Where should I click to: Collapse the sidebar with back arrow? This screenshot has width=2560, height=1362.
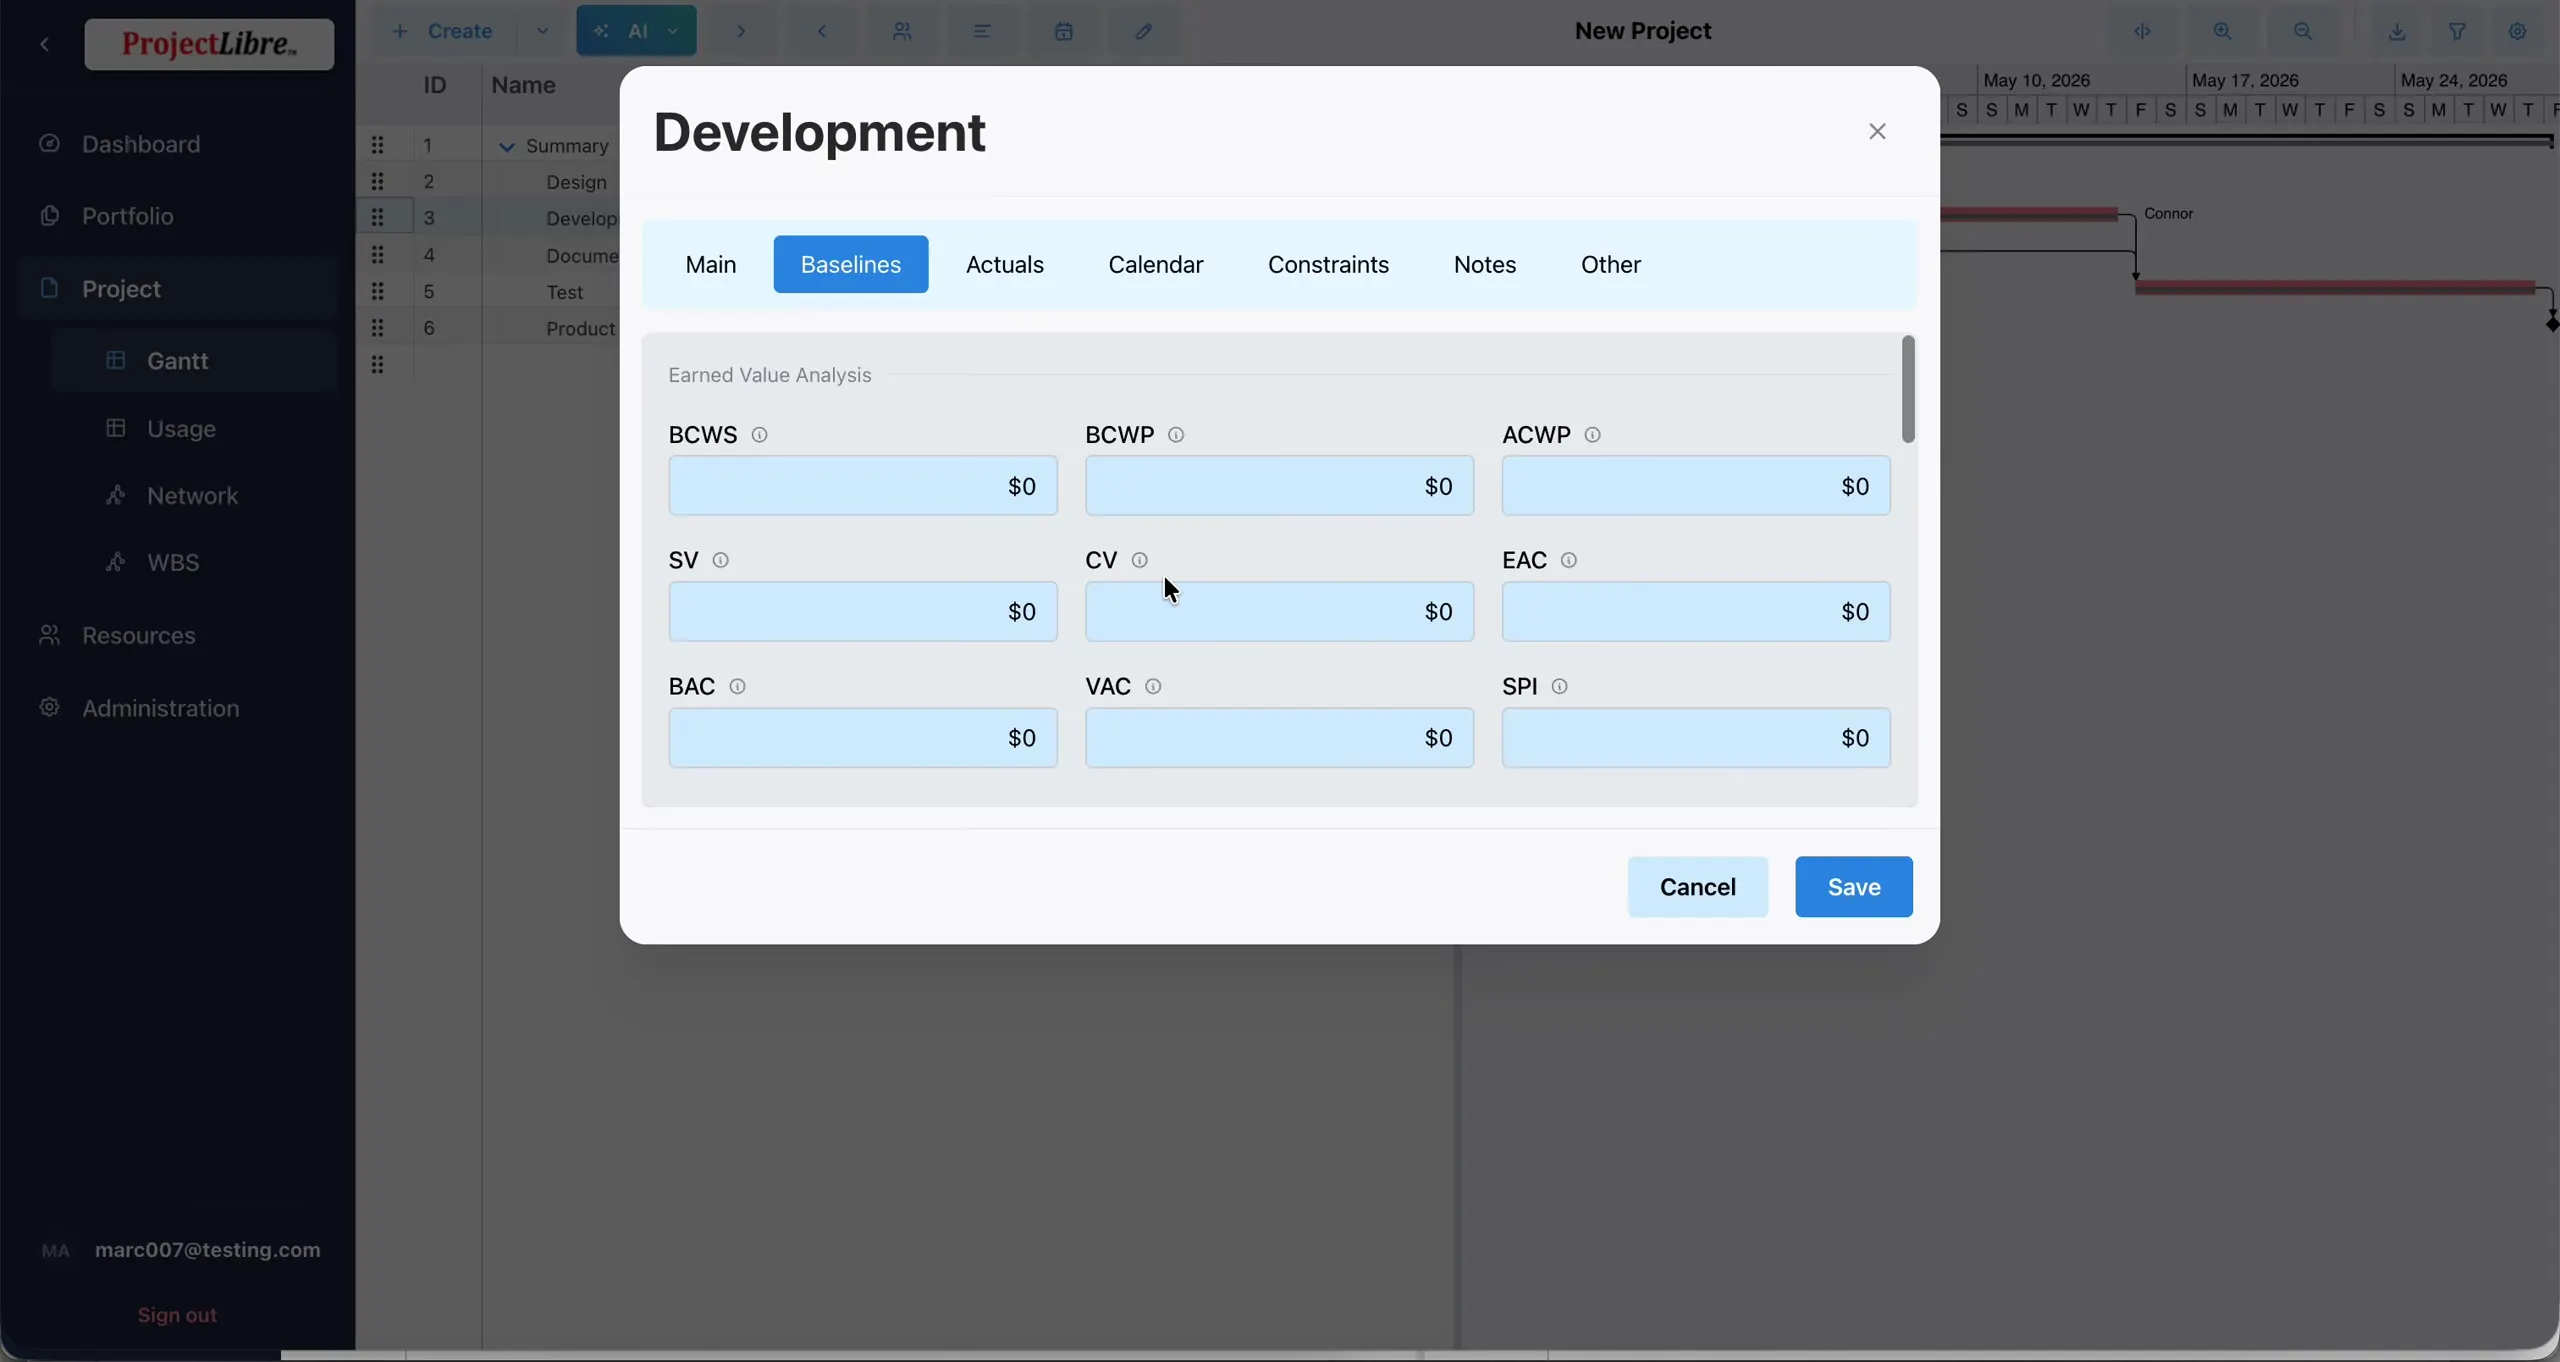click(44, 44)
